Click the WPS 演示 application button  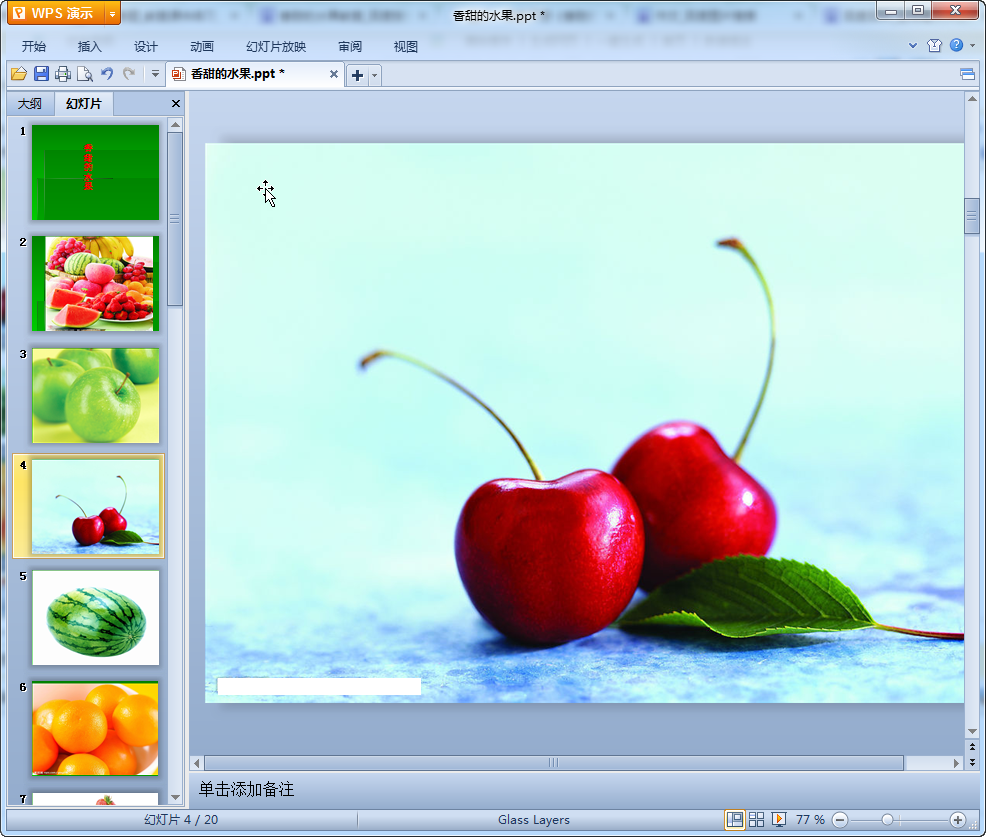[55, 13]
